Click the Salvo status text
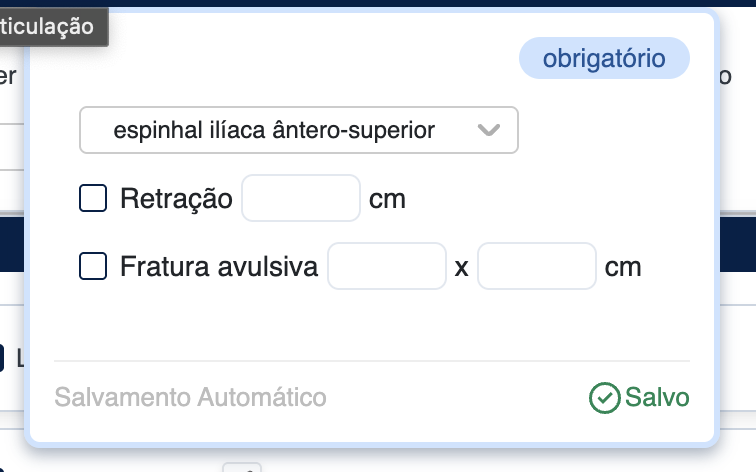 (657, 398)
